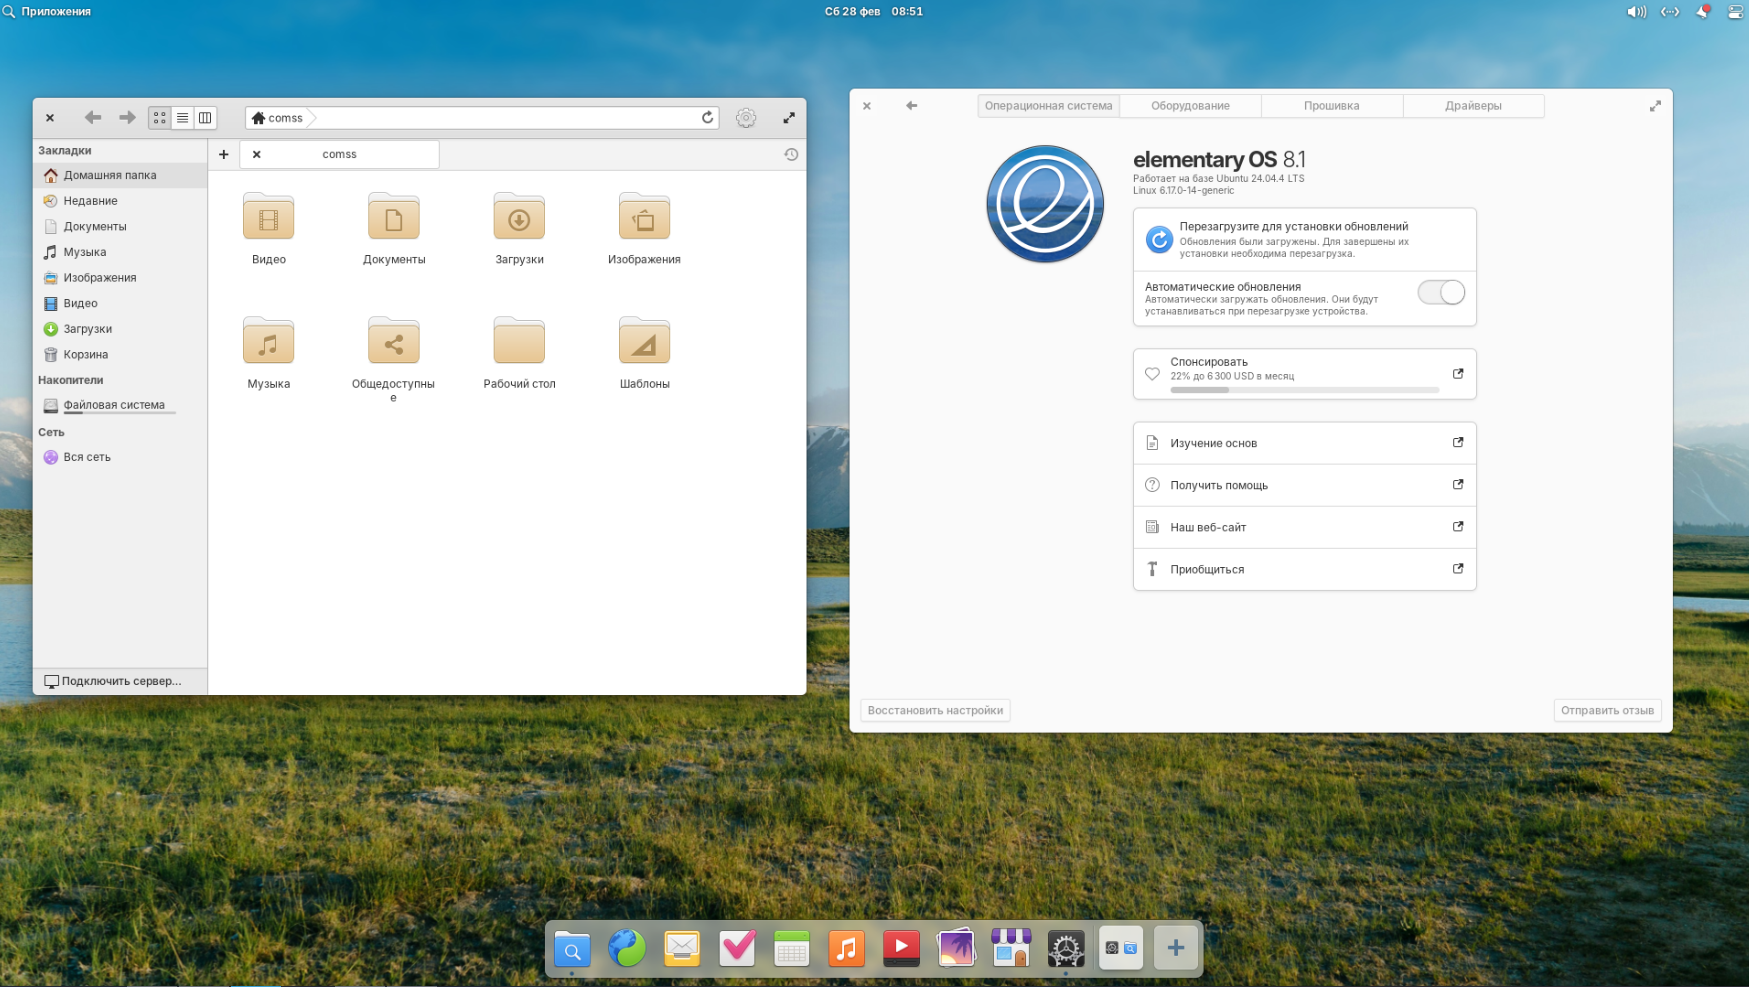This screenshot has height=987, width=1749.
Task: Open the tab history menu
Action: (791, 155)
